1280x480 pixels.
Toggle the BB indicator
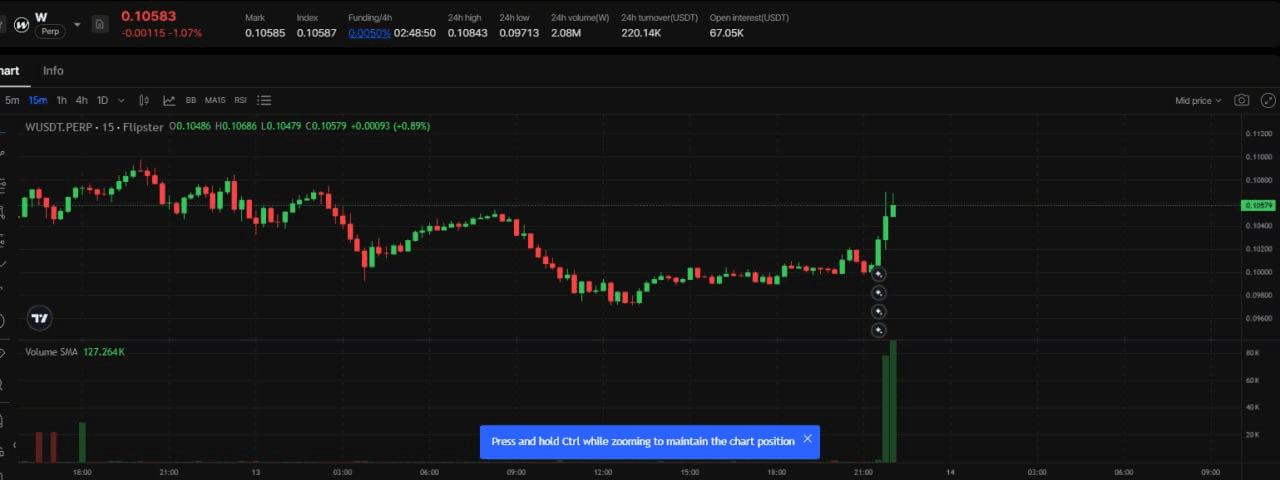pos(191,100)
